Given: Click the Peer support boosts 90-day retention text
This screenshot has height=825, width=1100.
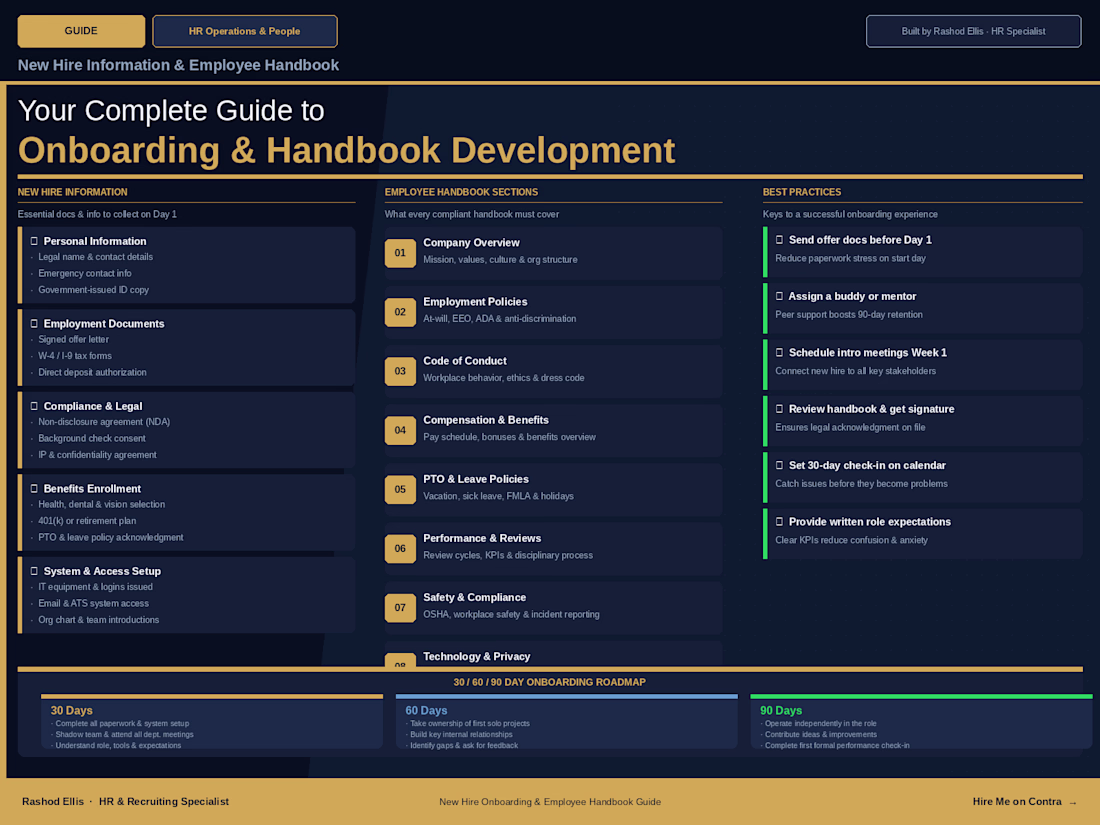Looking at the screenshot, I should pos(849,315).
